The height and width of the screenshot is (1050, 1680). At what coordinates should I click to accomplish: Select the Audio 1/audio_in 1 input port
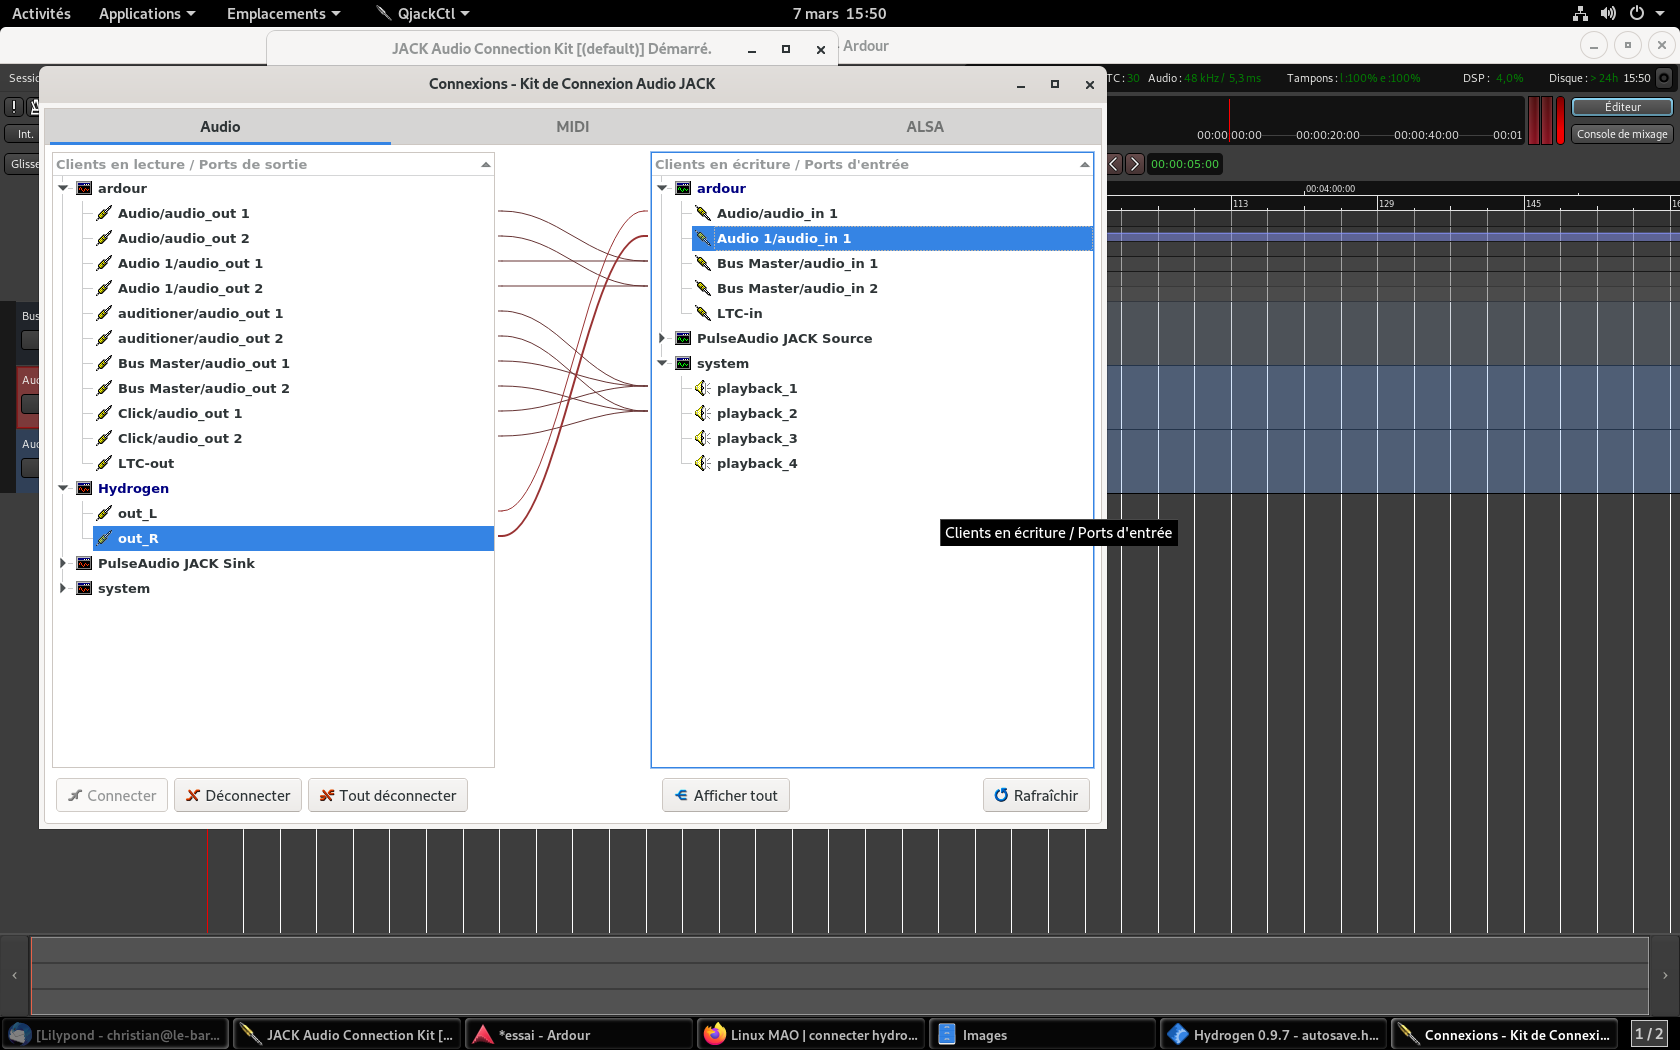[x=892, y=238]
